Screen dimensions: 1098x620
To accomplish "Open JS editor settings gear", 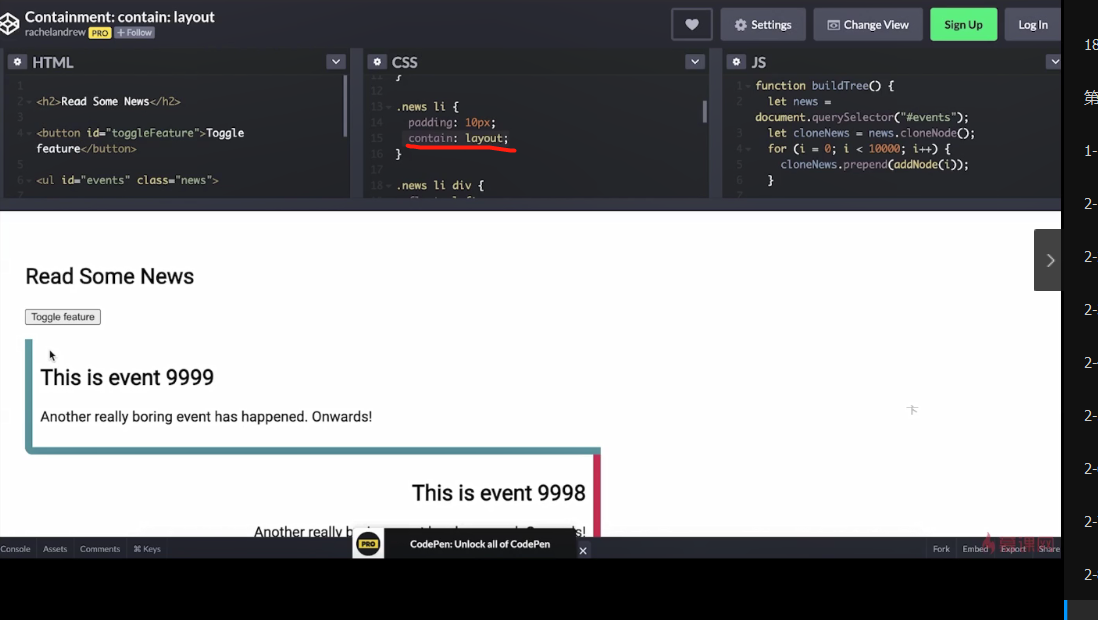I will (736, 62).
